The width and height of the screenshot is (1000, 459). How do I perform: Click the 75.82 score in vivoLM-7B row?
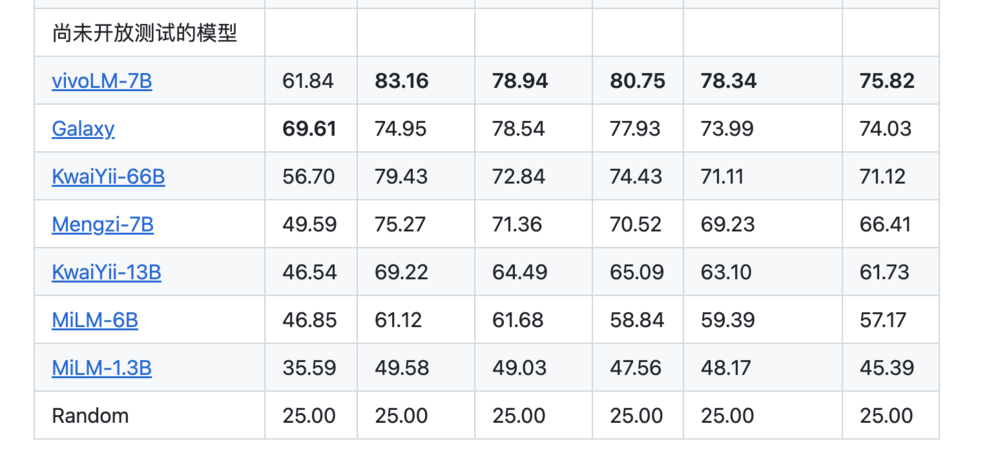point(887,81)
